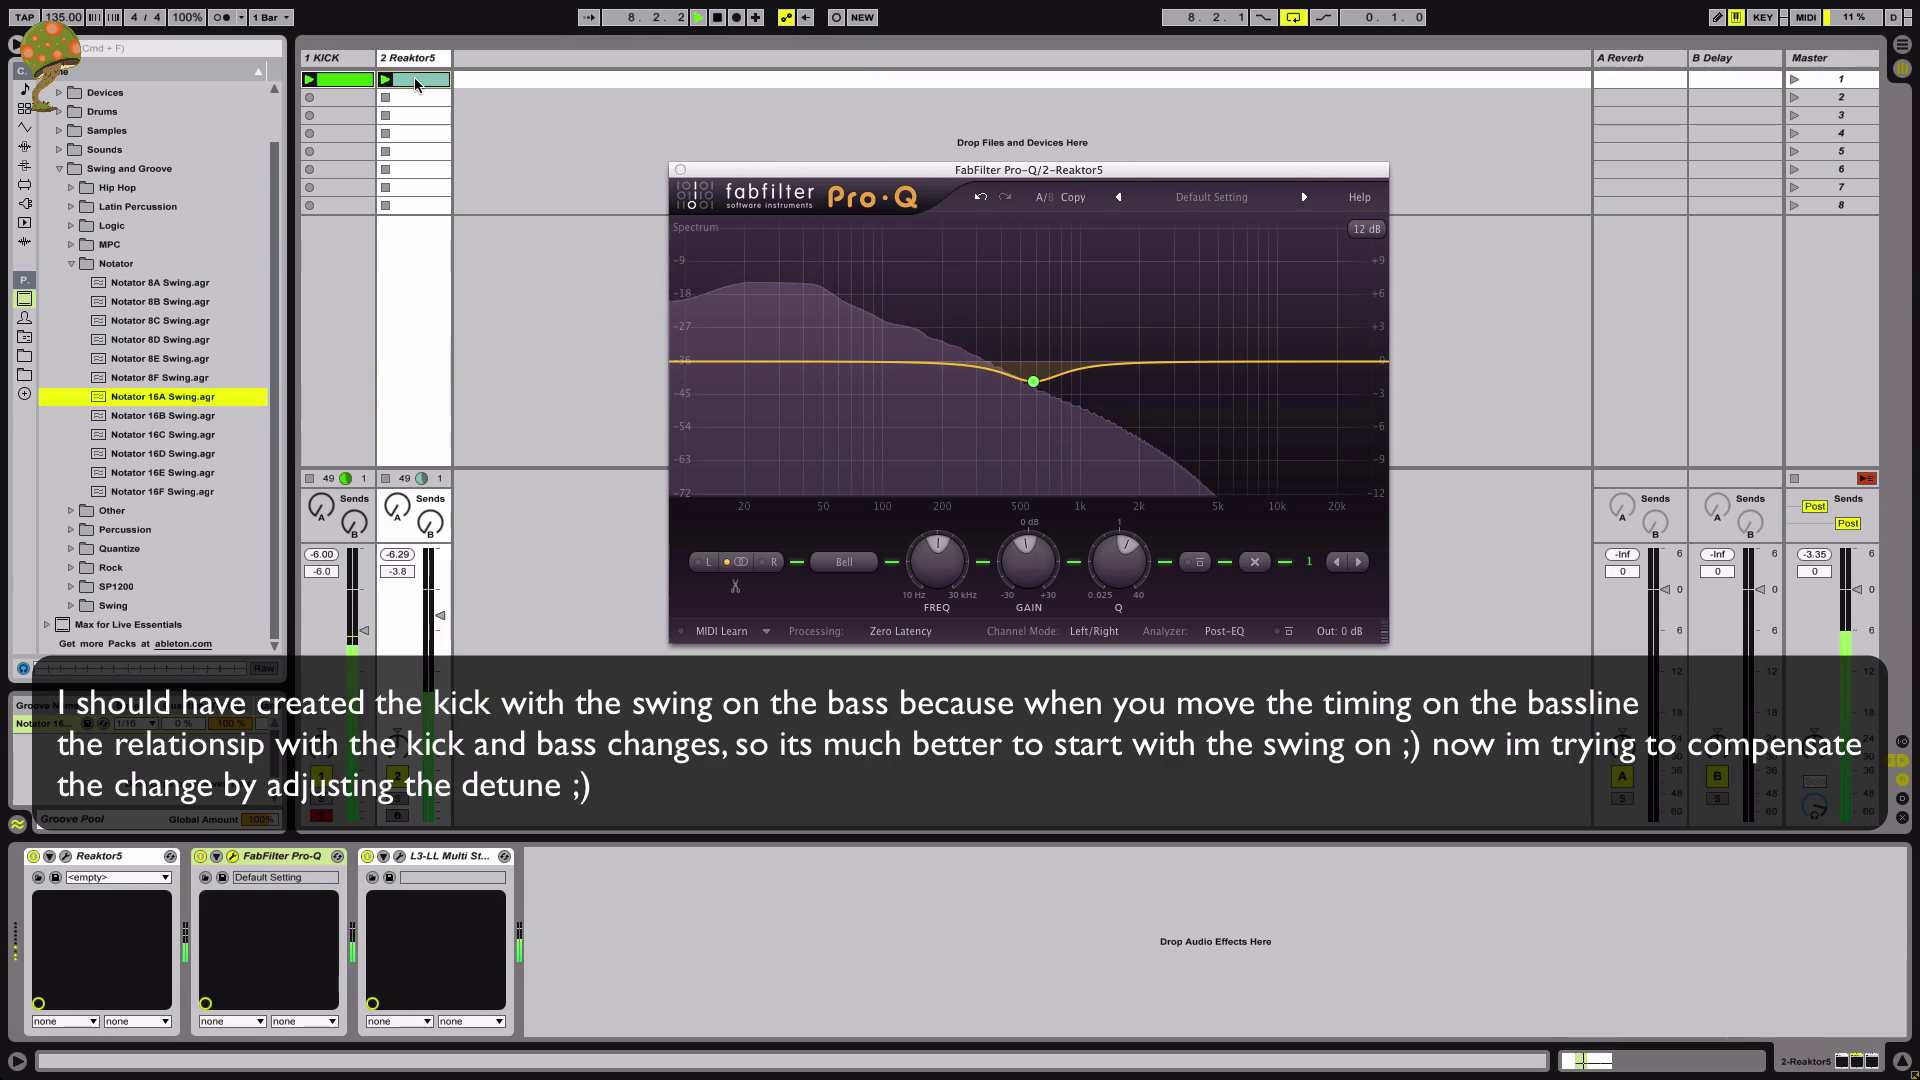Image resolution: width=1920 pixels, height=1080 pixels.
Task: Click the FREQ knob
Action: [937, 561]
